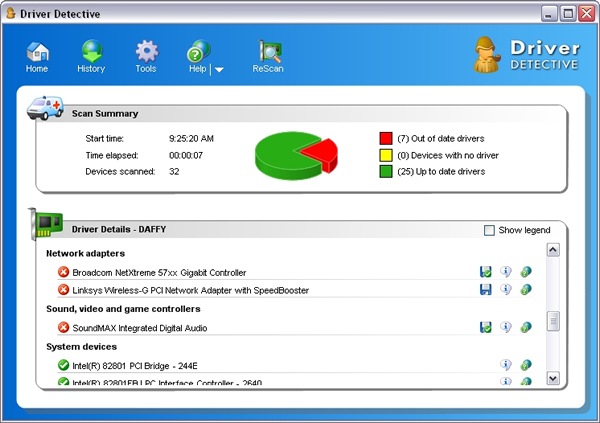This screenshot has height=423, width=600.
Task: Select SoundMAX Integrated Digital Audio row
Action: [x=295, y=328]
